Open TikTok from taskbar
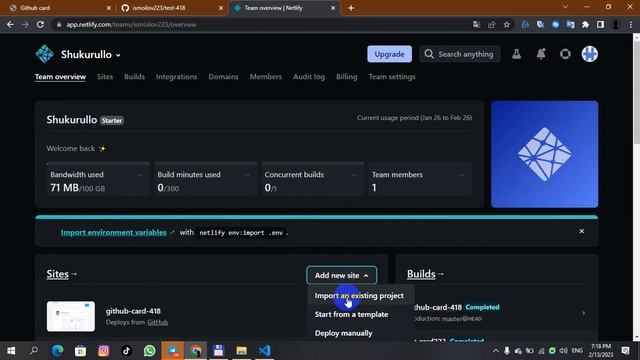The height and width of the screenshot is (360, 640). [126, 351]
